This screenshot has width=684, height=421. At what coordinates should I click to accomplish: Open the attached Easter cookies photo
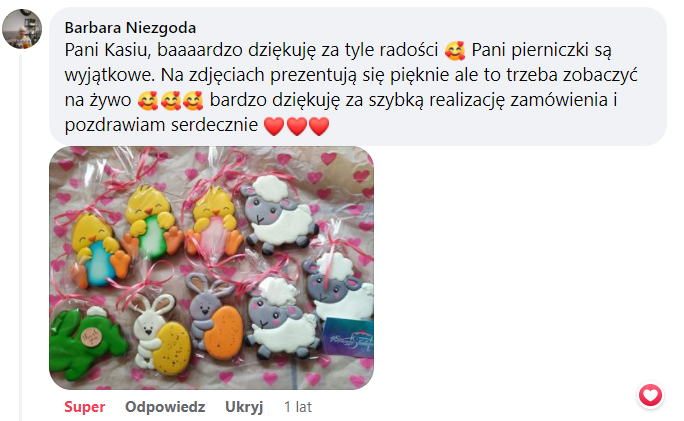(212, 267)
